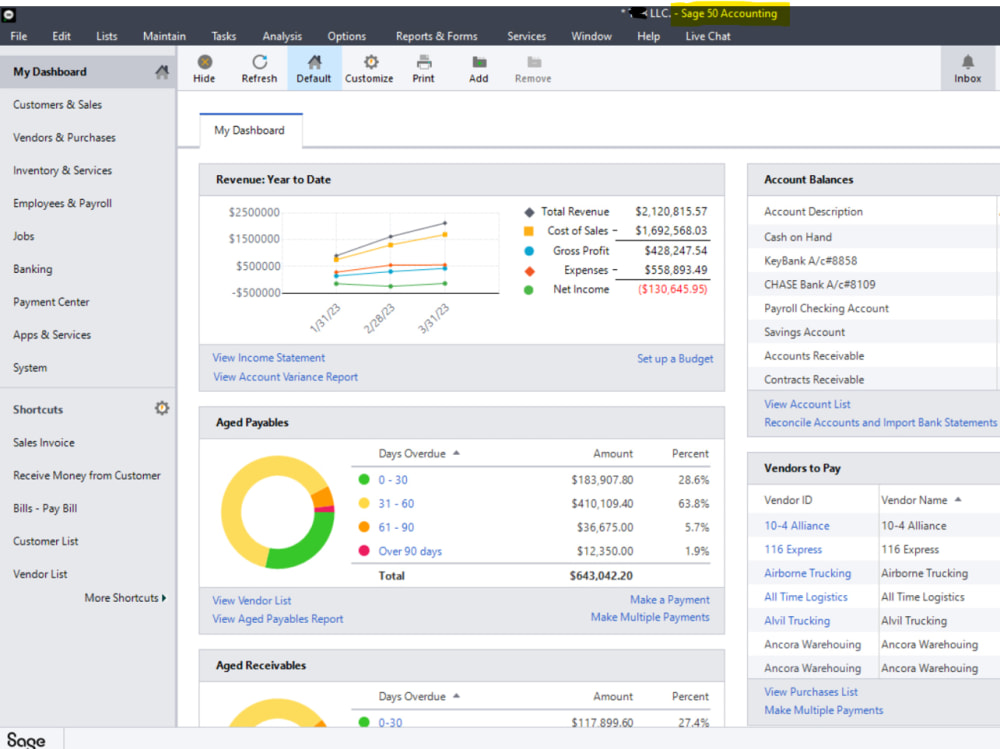Sort Vendors to Pay by Vendor Name arrow
This screenshot has height=749, width=1000.
click(x=958, y=500)
